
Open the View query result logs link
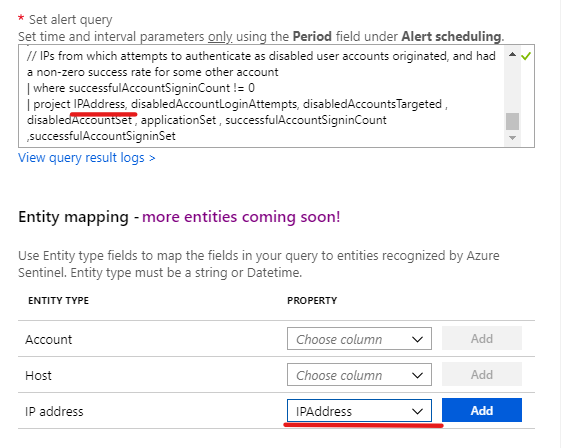87,157
